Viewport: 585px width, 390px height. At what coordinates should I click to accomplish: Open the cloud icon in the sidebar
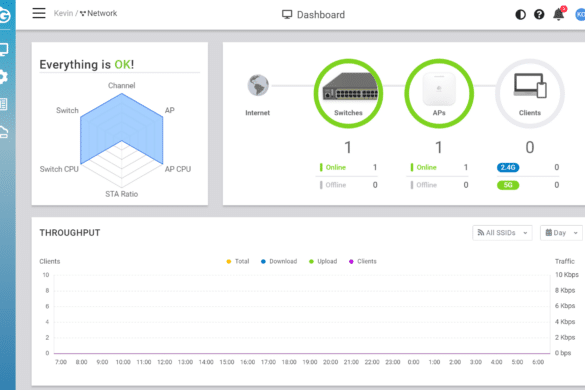(x=4, y=132)
